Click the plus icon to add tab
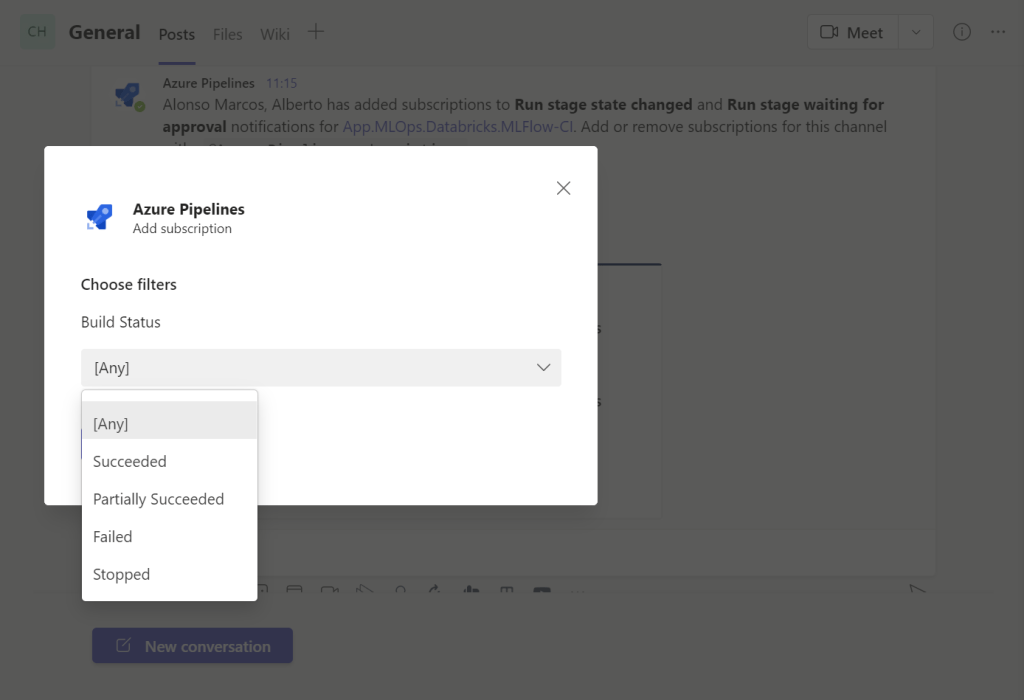The height and width of the screenshot is (700, 1024). pyautogui.click(x=315, y=32)
